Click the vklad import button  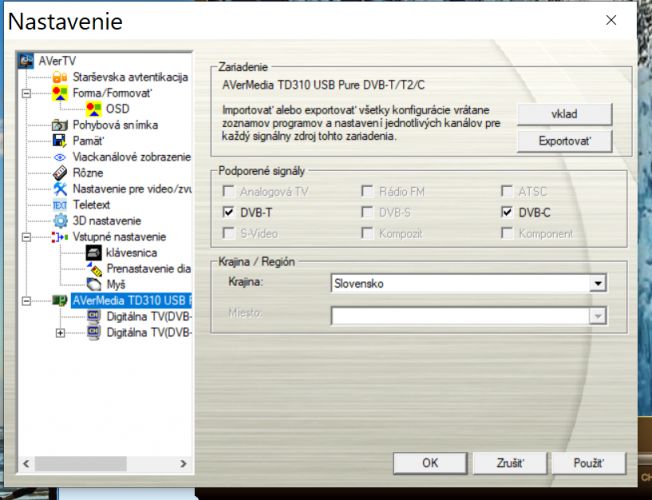click(x=564, y=114)
